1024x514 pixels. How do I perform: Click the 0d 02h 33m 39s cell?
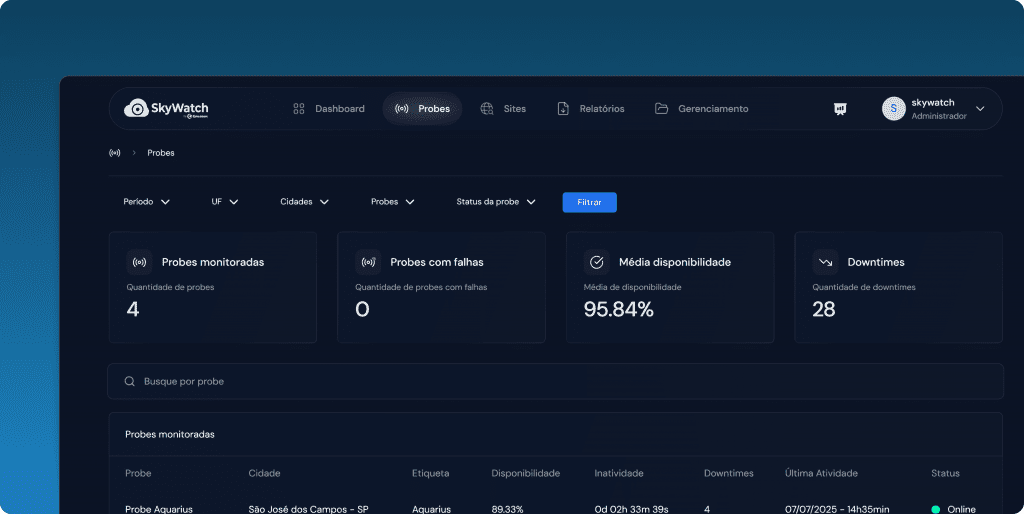click(x=632, y=509)
